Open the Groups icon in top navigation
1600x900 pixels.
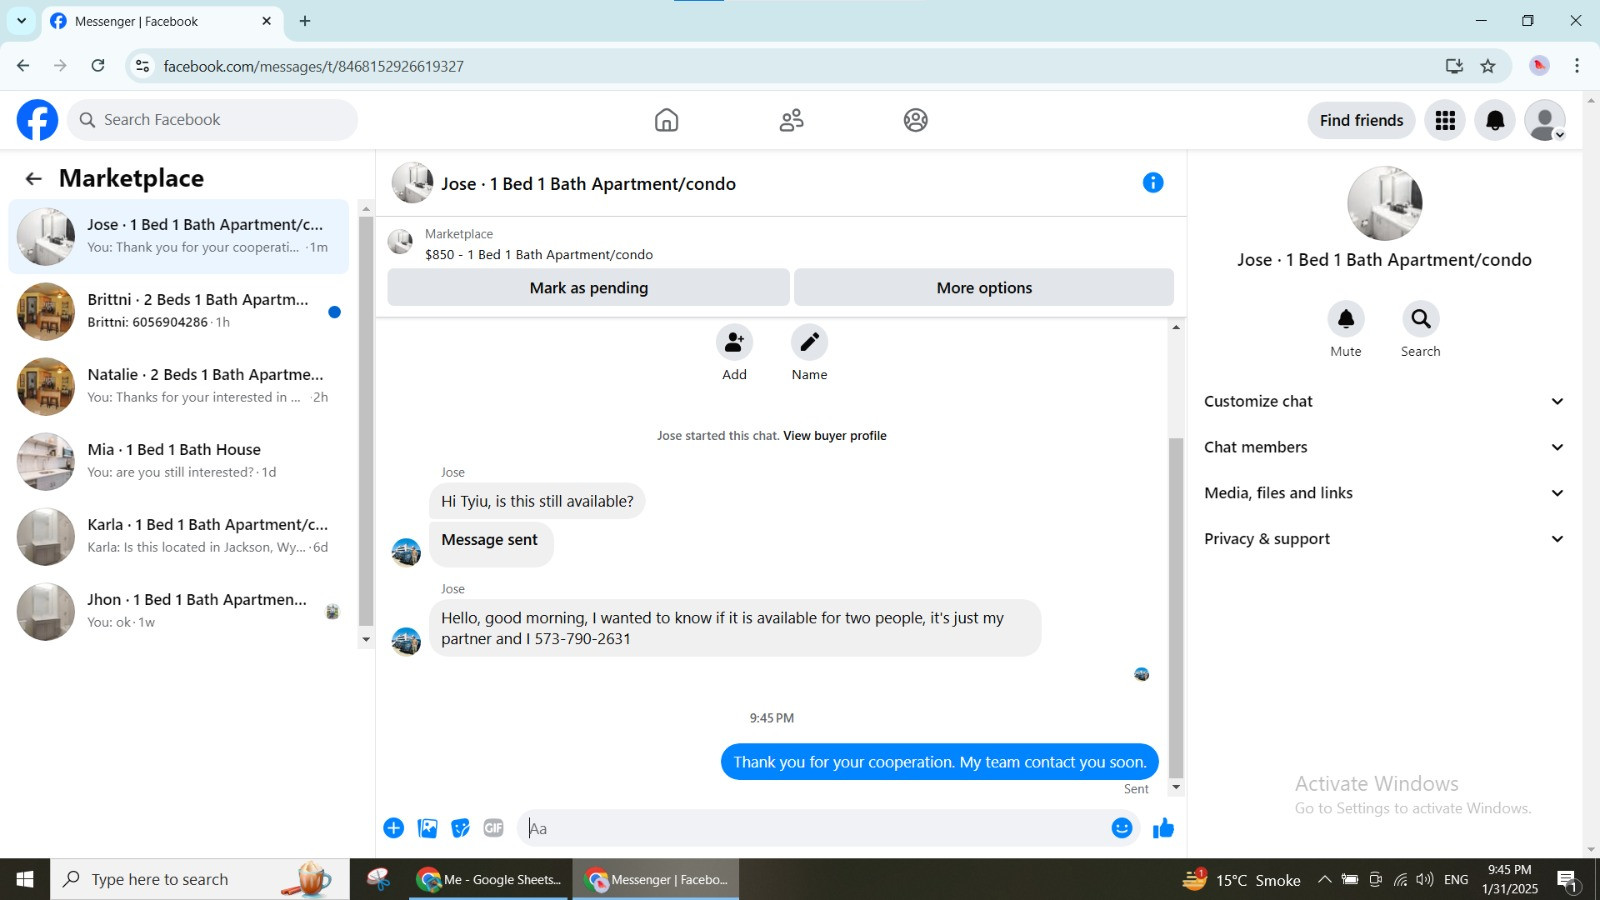(915, 120)
